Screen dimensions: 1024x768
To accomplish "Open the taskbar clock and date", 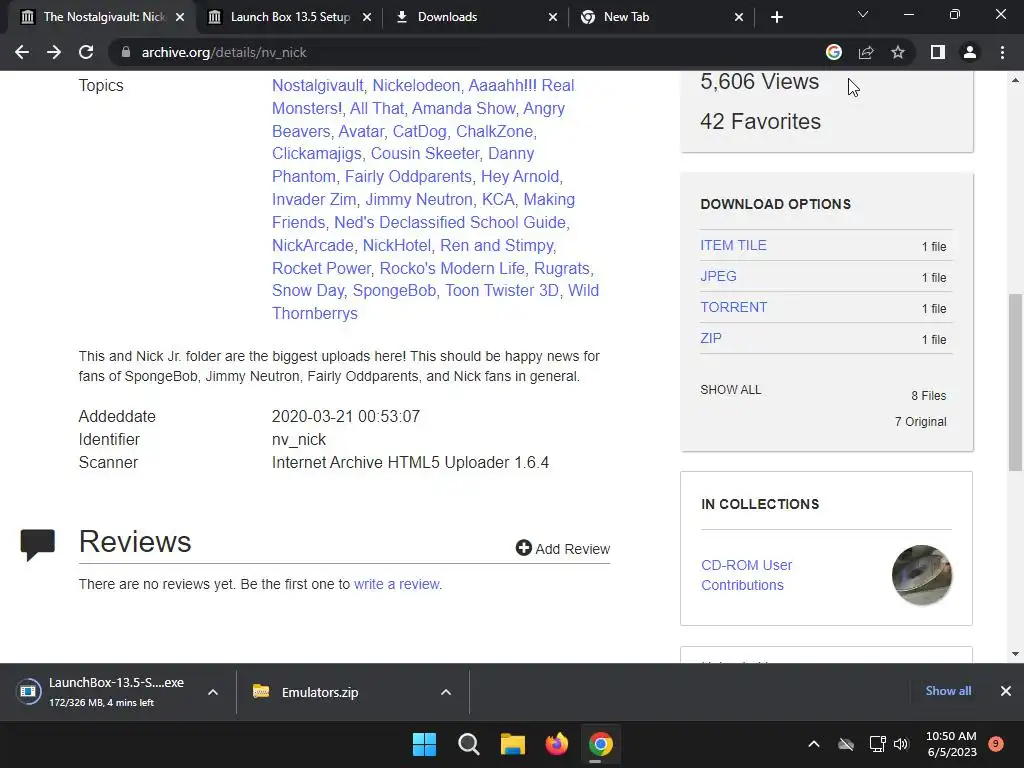I will tap(951, 744).
